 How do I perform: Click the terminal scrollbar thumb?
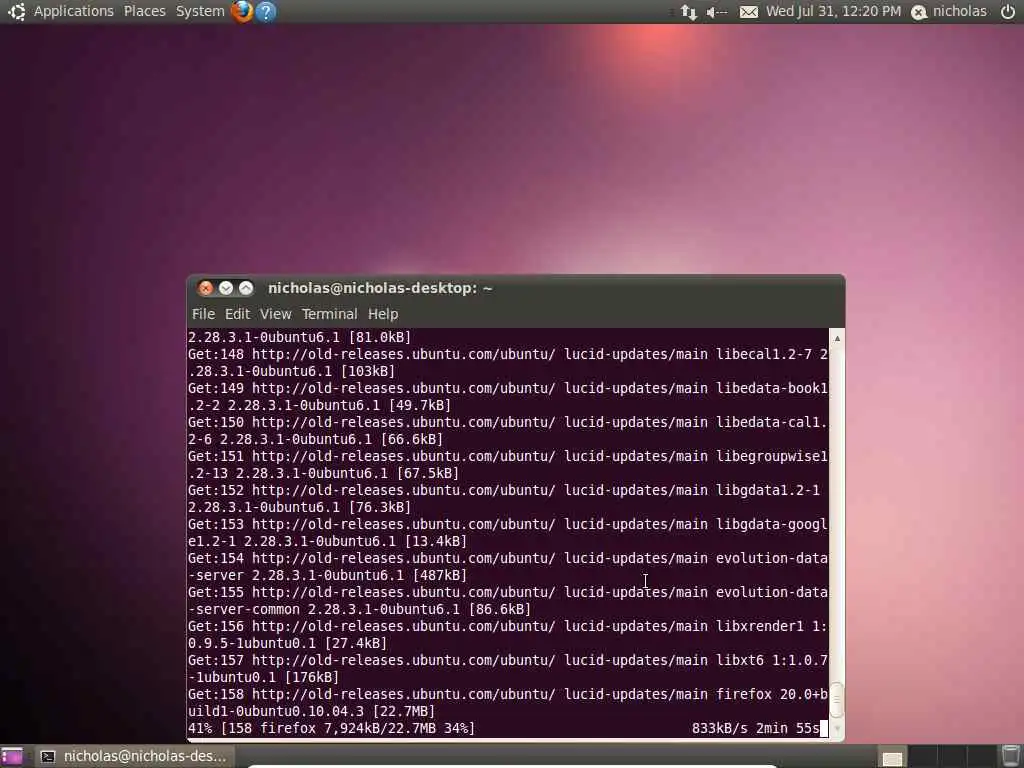837,699
